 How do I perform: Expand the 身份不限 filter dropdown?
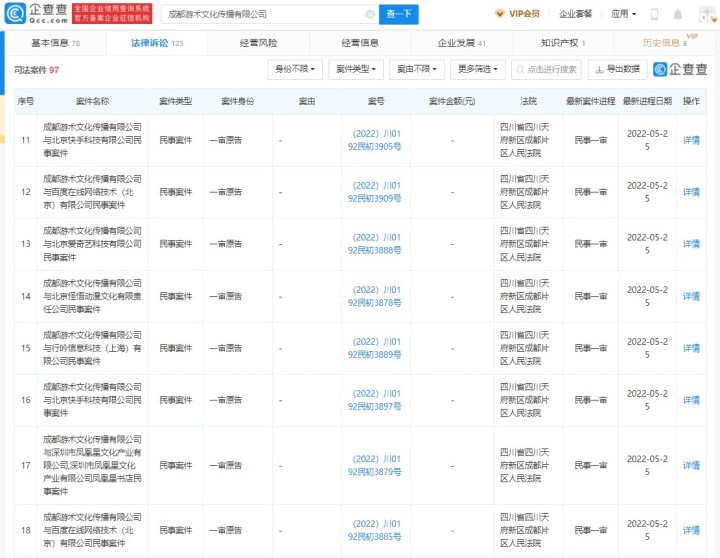(x=295, y=69)
